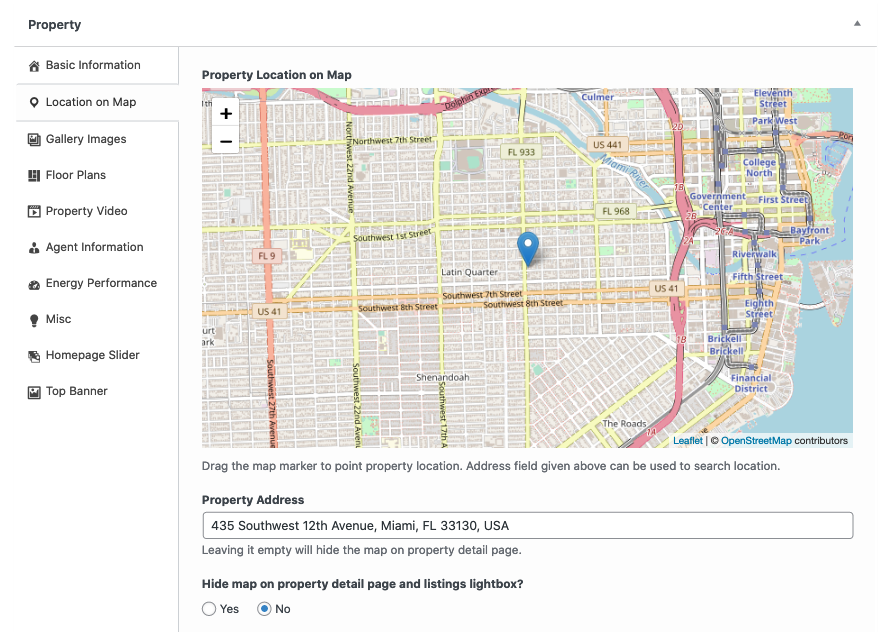
Task: Click The Roads label on map
Action: tap(624, 423)
